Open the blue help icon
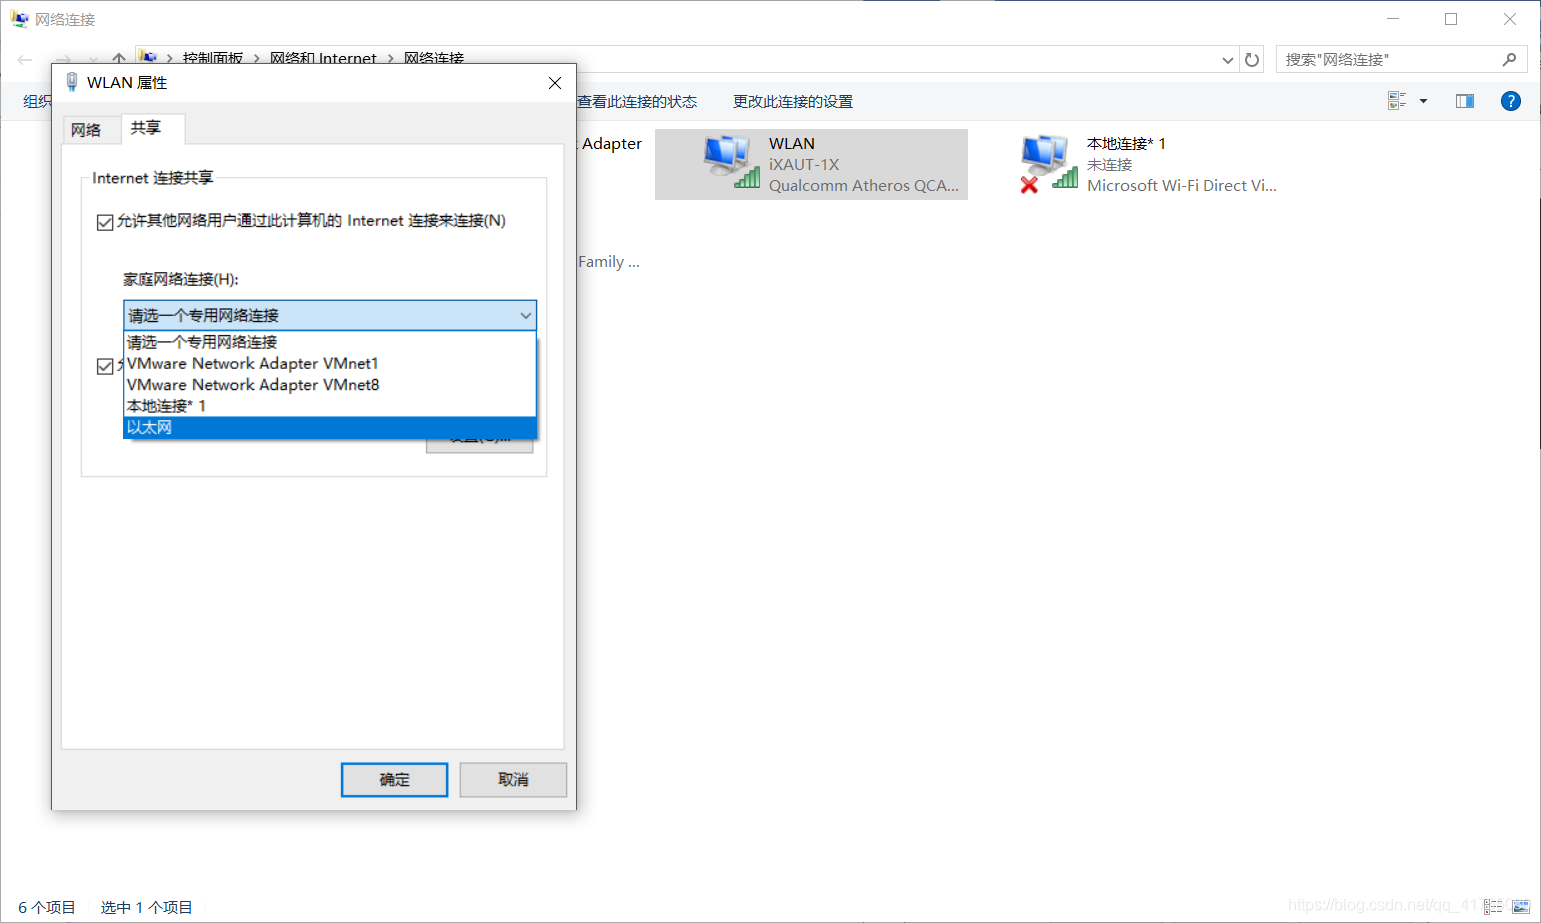Screen dimensions: 1541x923 [x=1511, y=101]
